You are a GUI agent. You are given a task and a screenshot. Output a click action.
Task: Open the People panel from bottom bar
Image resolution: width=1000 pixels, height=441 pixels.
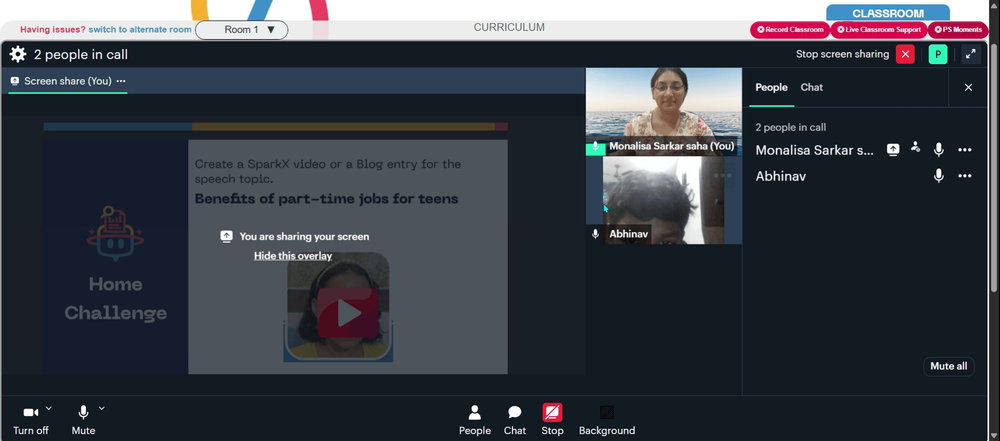point(475,420)
